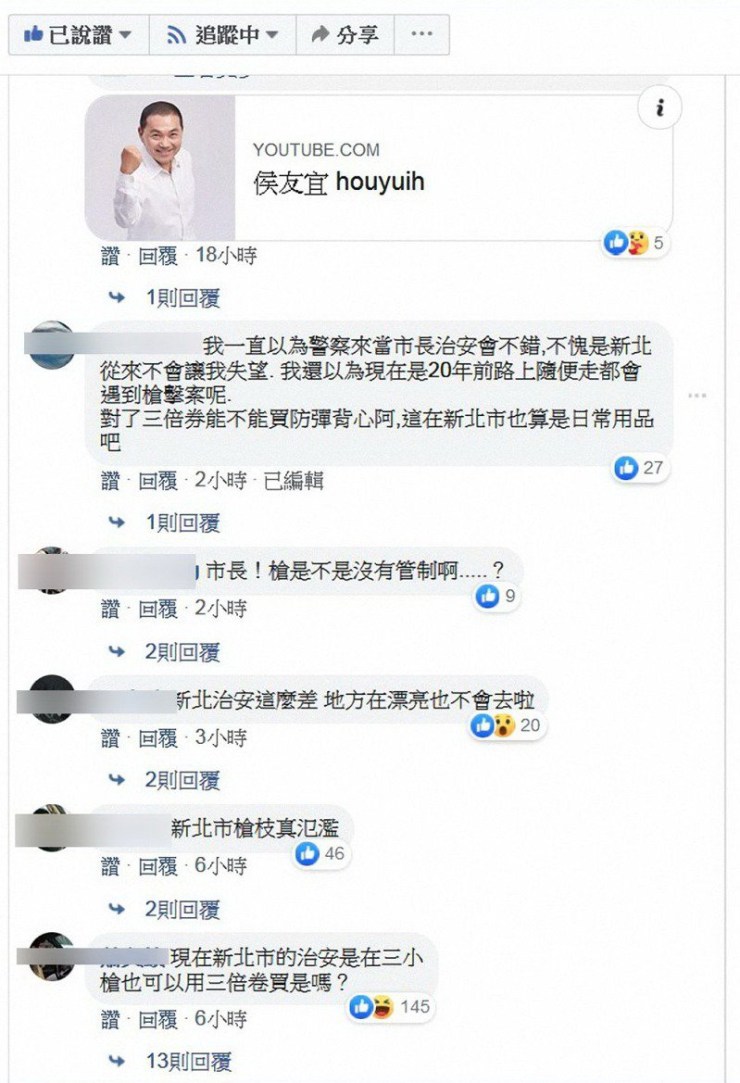
Task: View reactions with count 20
Action: [506, 725]
